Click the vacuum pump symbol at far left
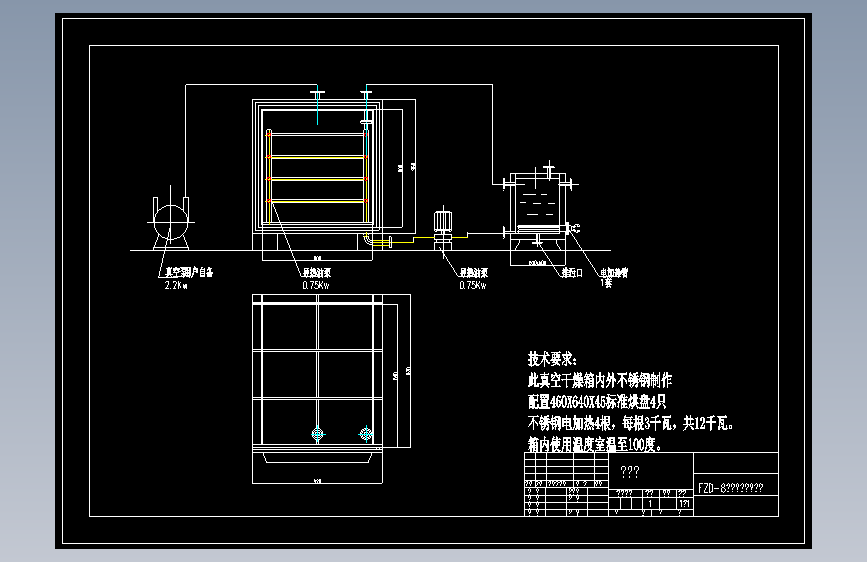The height and width of the screenshot is (562, 867). pos(171,220)
